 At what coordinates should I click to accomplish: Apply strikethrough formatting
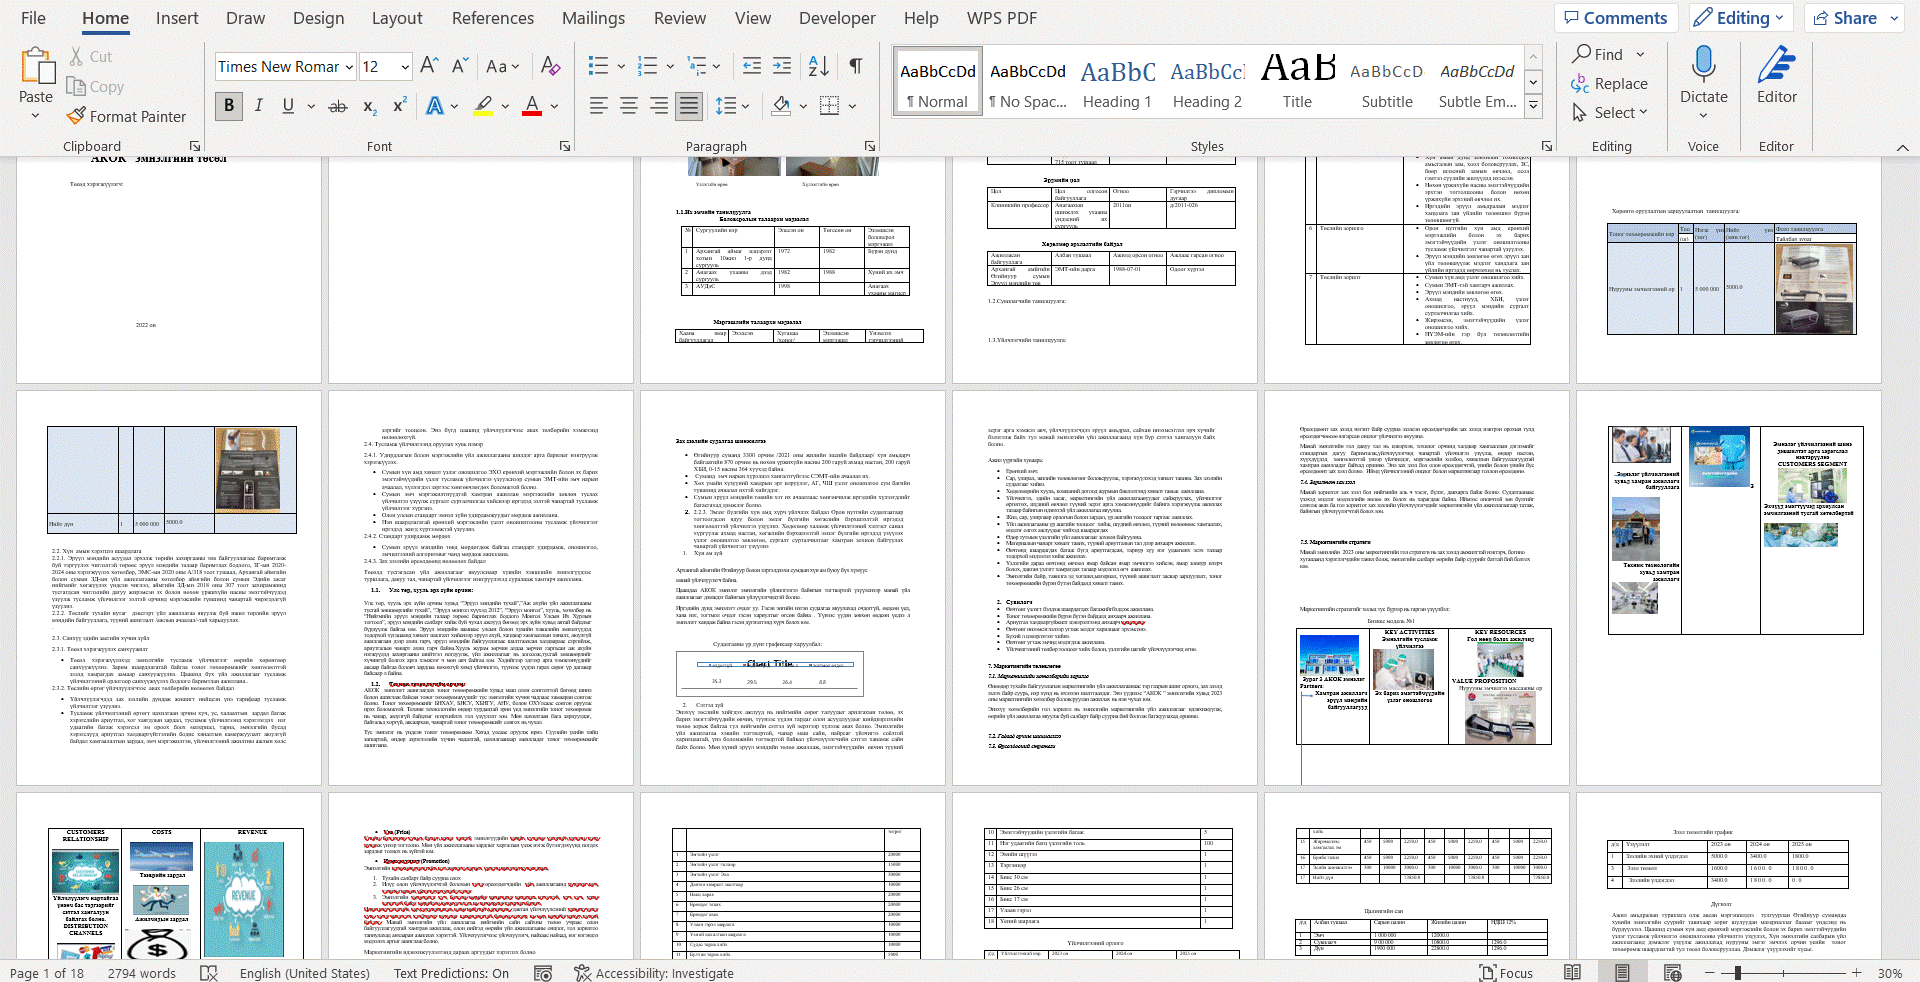[338, 106]
